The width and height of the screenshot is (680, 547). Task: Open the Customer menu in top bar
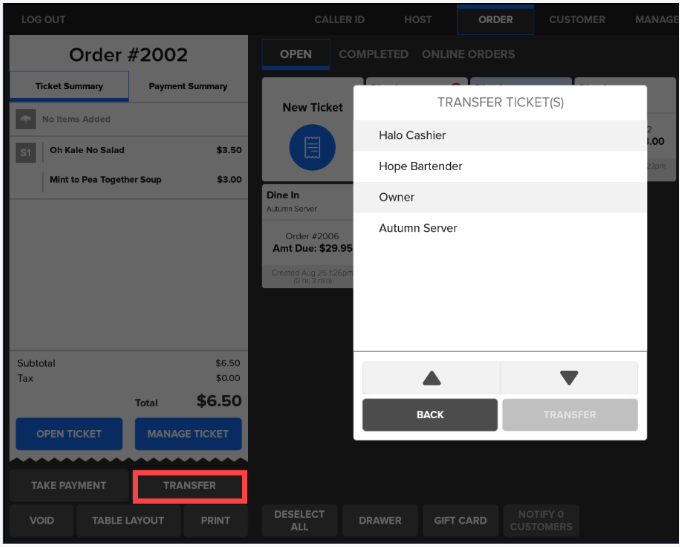coord(577,20)
